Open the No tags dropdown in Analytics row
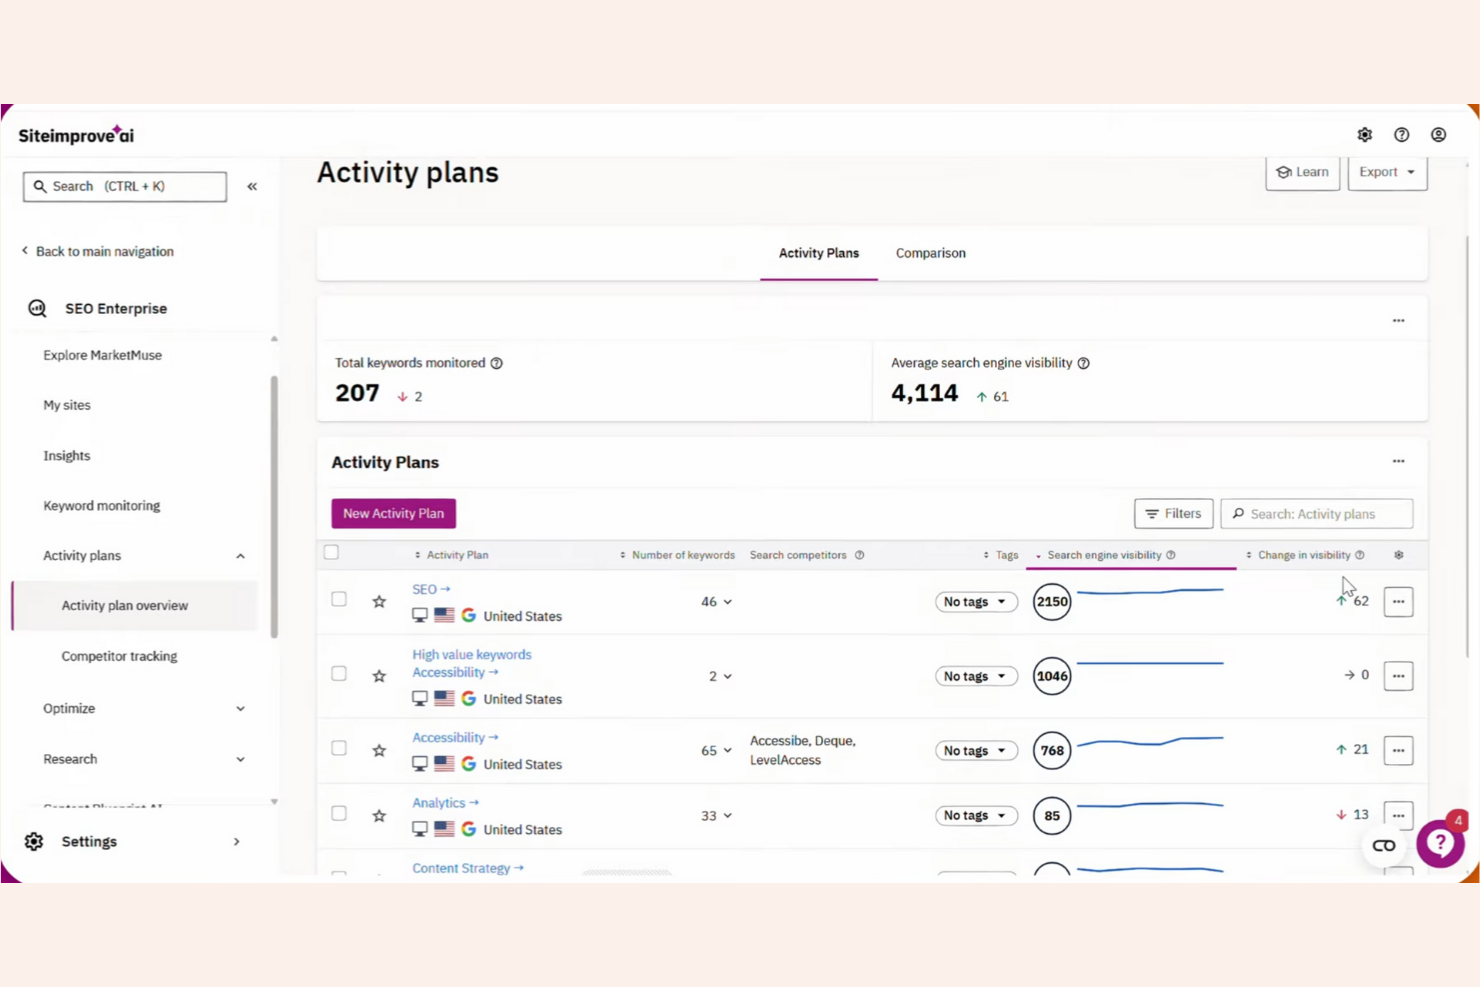1480x987 pixels. [976, 816]
